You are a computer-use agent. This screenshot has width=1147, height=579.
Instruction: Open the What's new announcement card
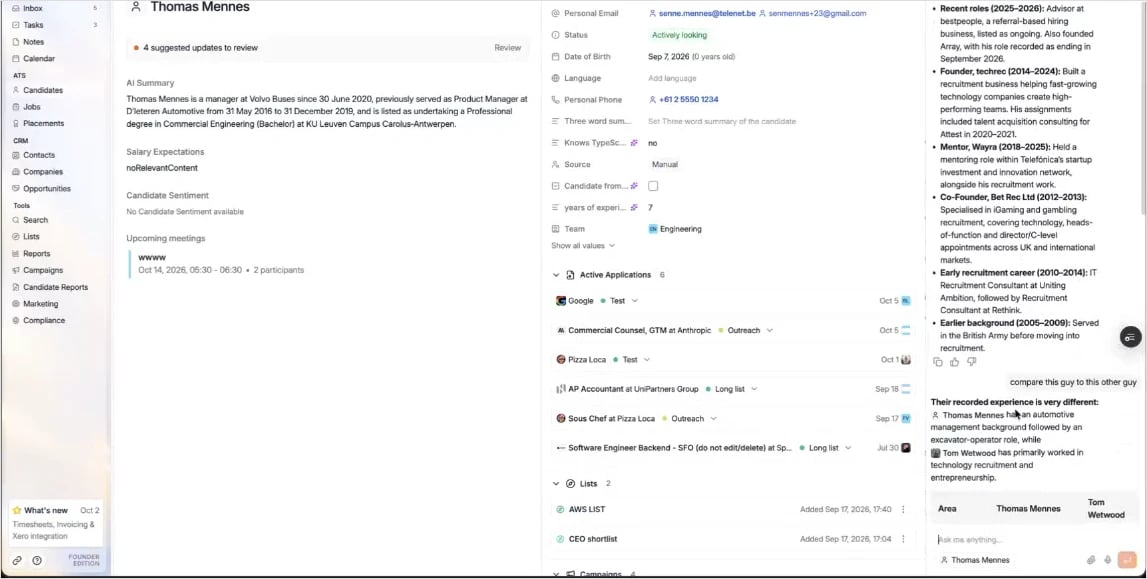(56, 523)
